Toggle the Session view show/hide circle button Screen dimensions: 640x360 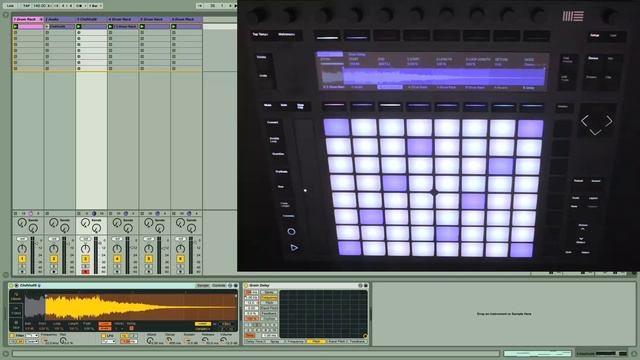6,15
